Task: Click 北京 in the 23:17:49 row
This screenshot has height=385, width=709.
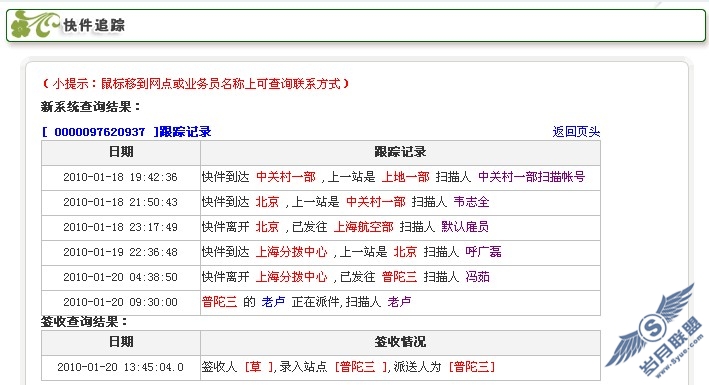Action: (x=268, y=227)
